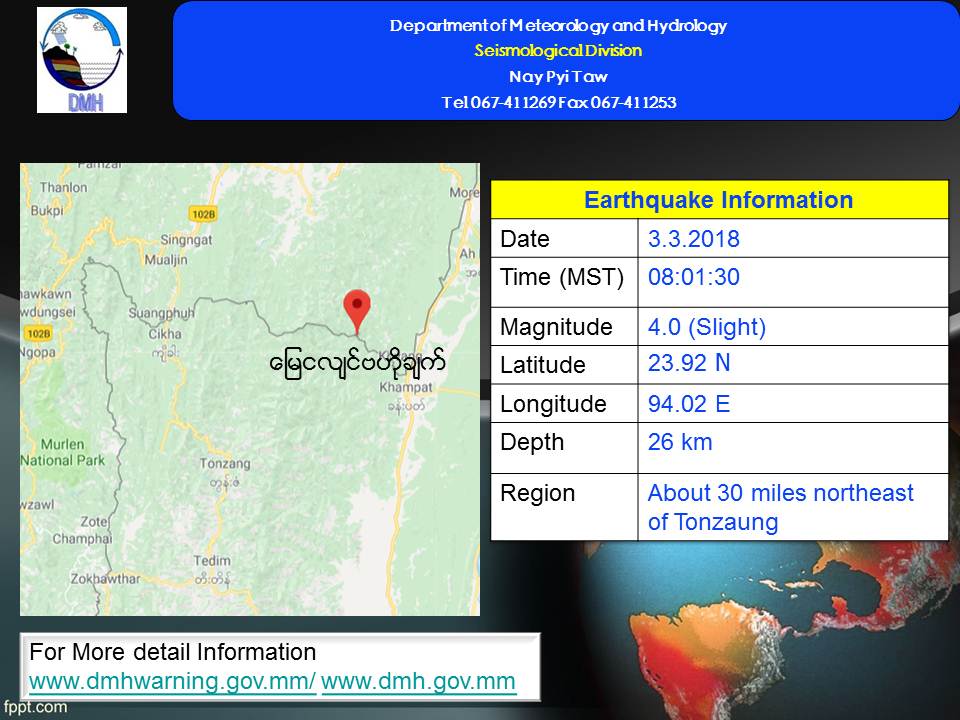Select the time value 08:01:30

tap(694, 277)
